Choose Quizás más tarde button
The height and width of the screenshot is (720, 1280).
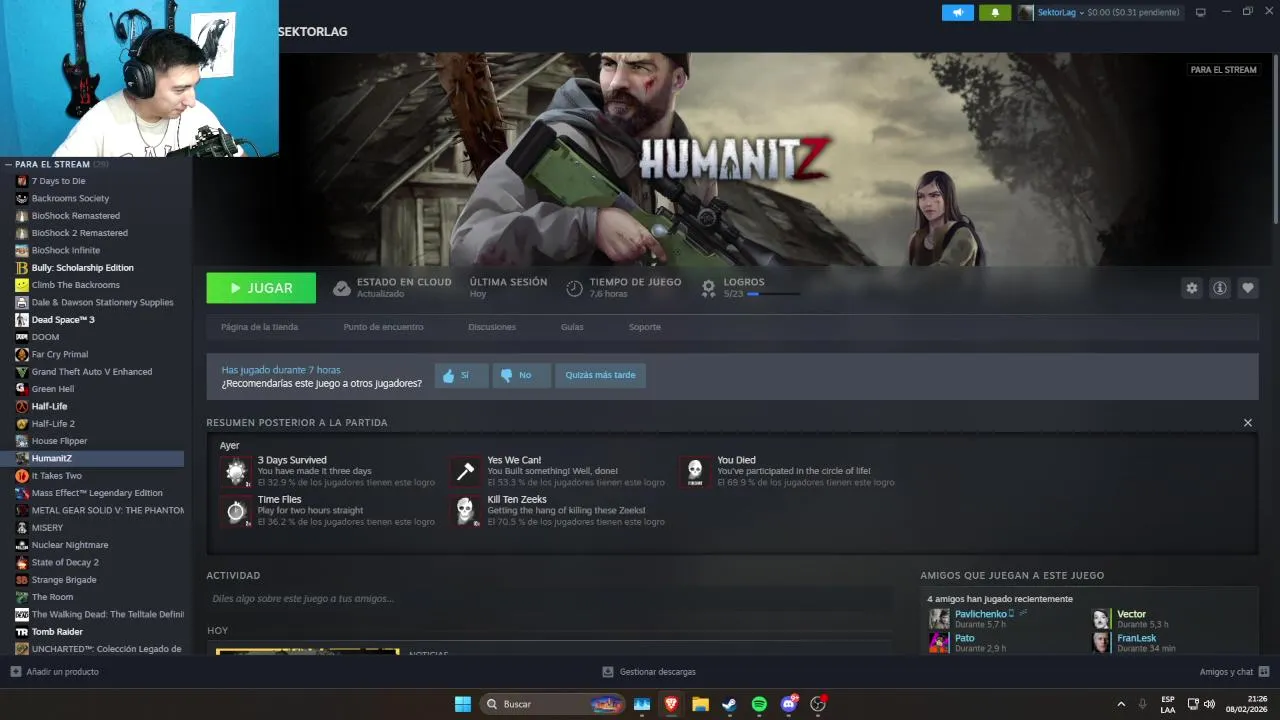coord(600,375)
